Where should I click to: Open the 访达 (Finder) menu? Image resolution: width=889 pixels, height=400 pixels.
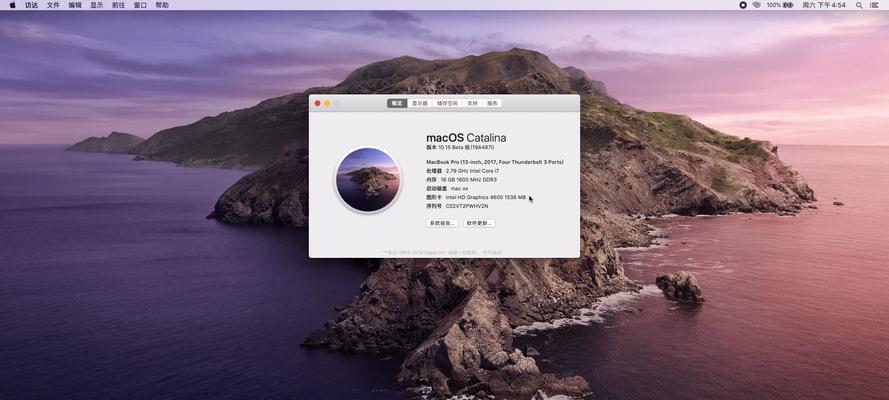pos(31,5)
